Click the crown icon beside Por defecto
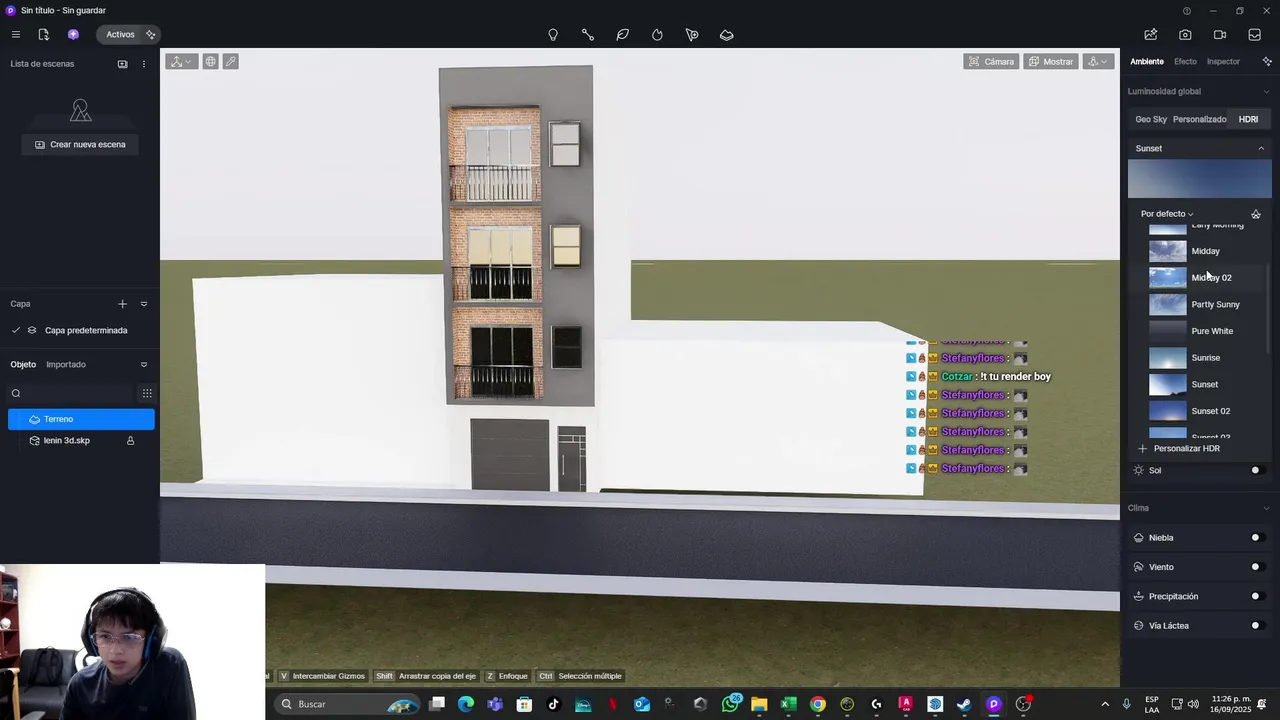The width and height of the screenshot is (1280, 720). pyautogui.click(x=1256, y=214)
